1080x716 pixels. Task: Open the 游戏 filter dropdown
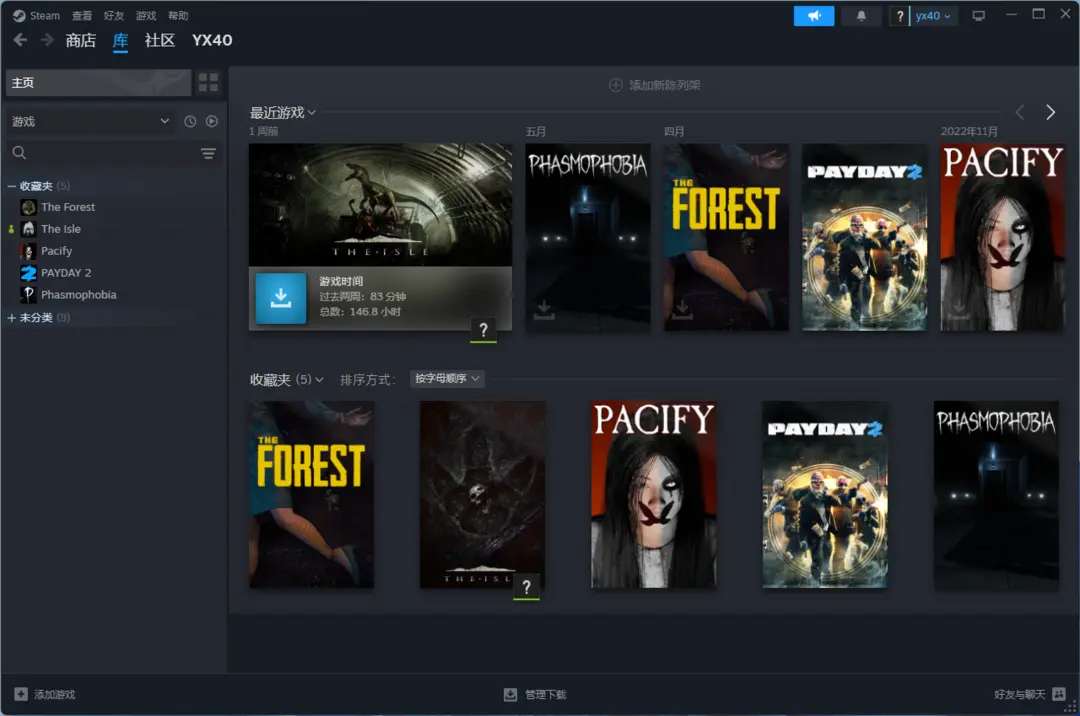[x=90, y=121]
